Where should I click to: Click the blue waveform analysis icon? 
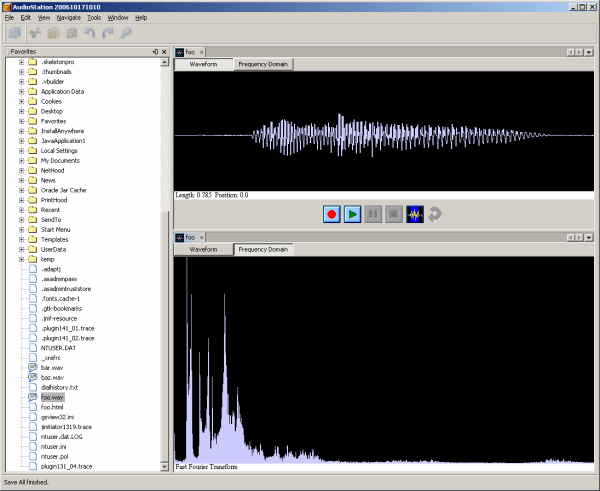(415, 213)
